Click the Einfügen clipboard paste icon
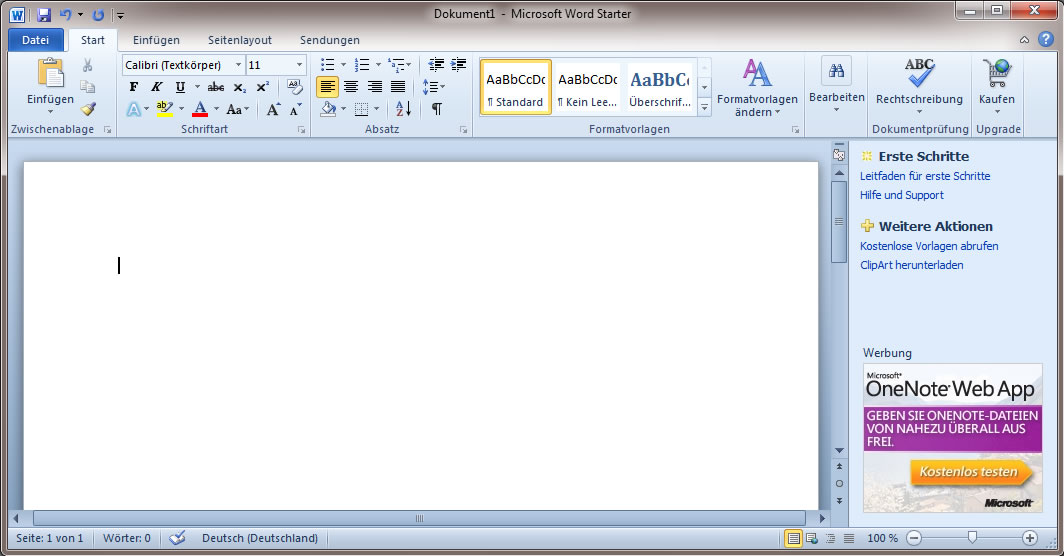1064x556 pixels. tap(50, 73)
